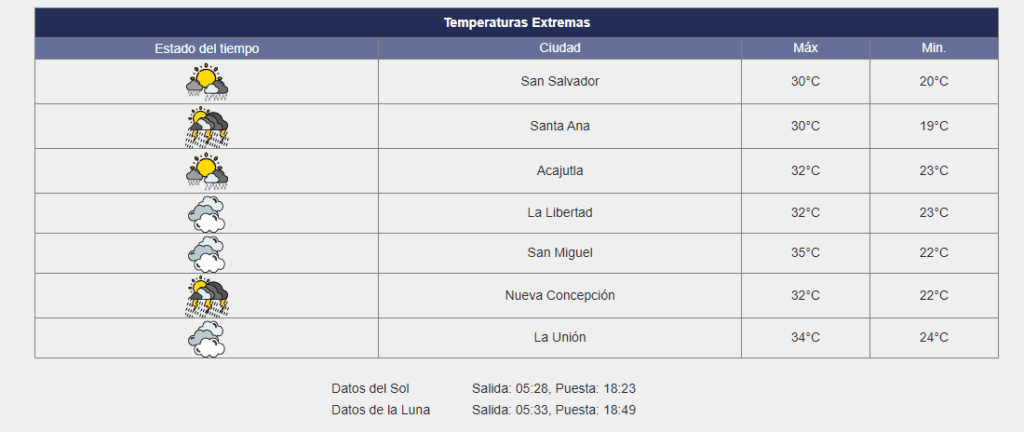Click La Unión's 24°C minimum temperature
Viewport: 1024px width, 432px height.
934,338
